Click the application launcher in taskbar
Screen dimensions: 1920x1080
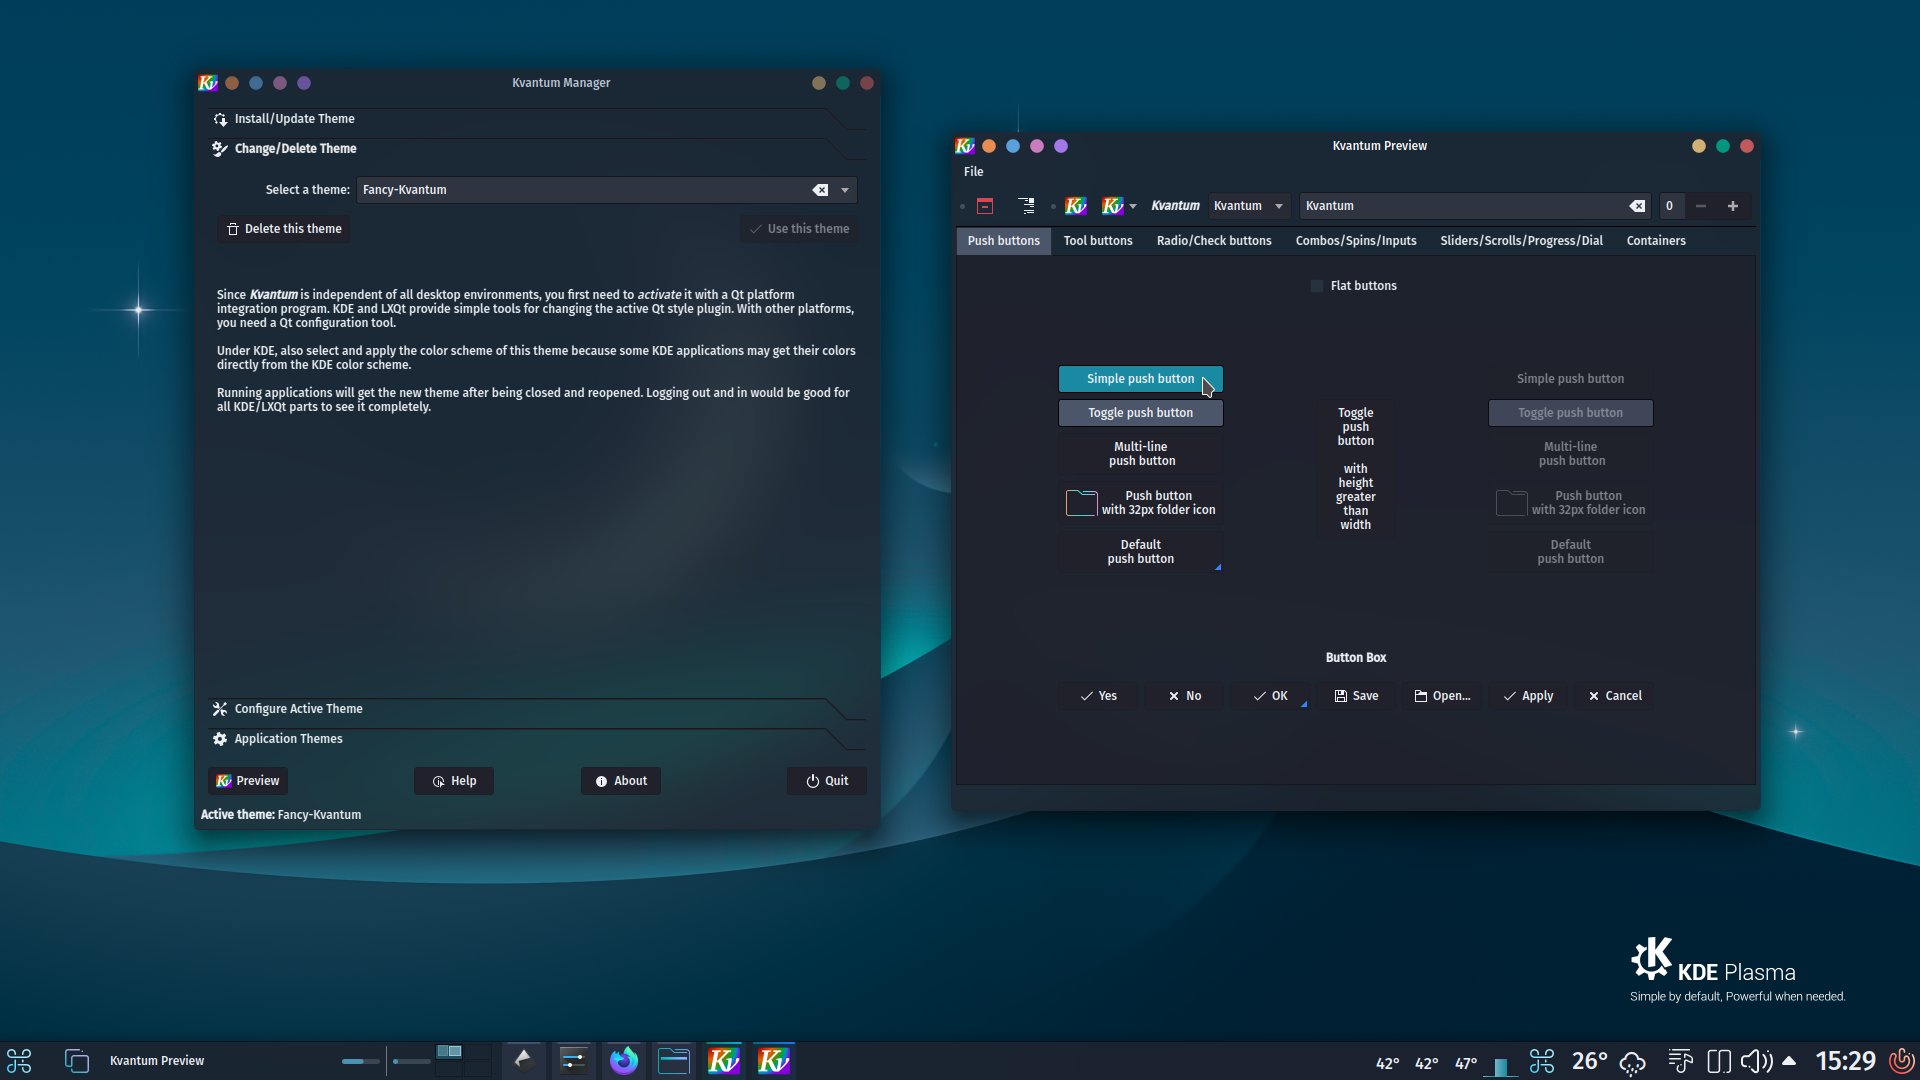(18, 1060)
